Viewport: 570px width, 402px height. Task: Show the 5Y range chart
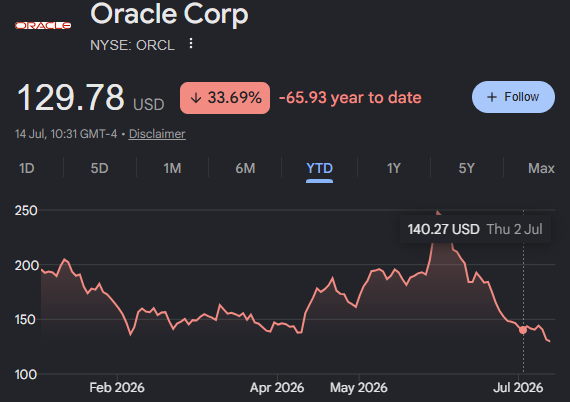click(466, 168)
